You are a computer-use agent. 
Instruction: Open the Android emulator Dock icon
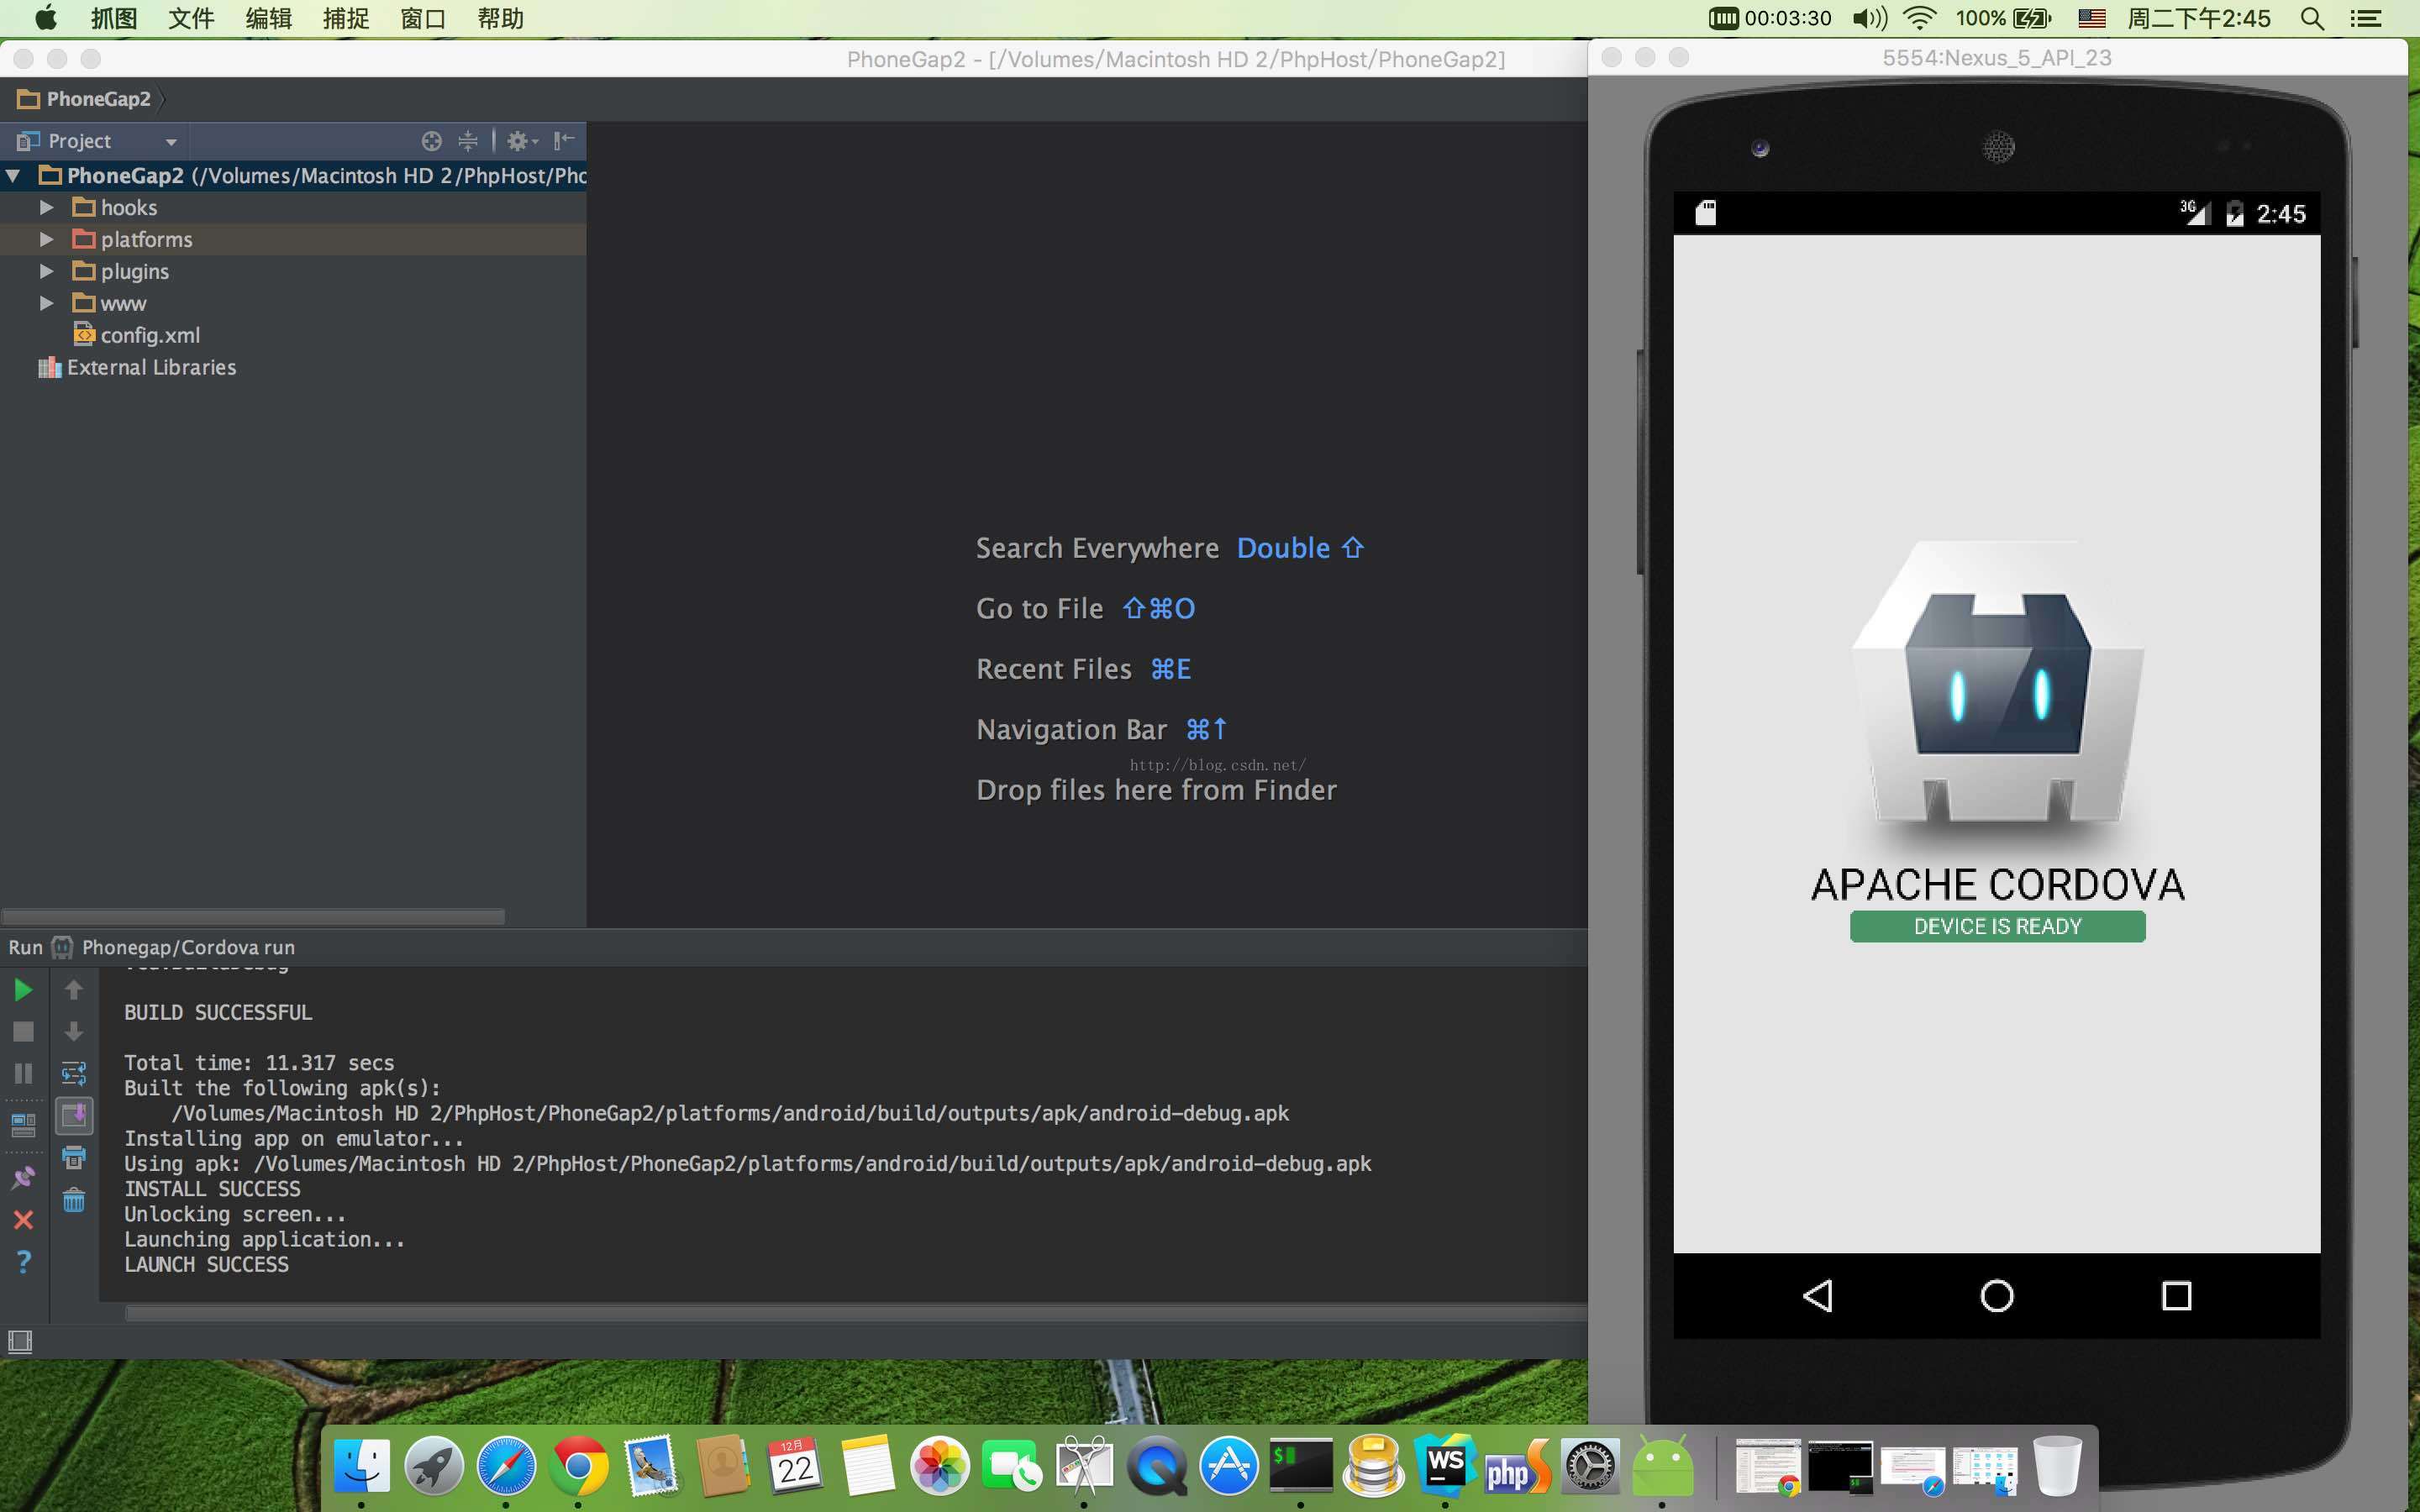point(1662,1467)
